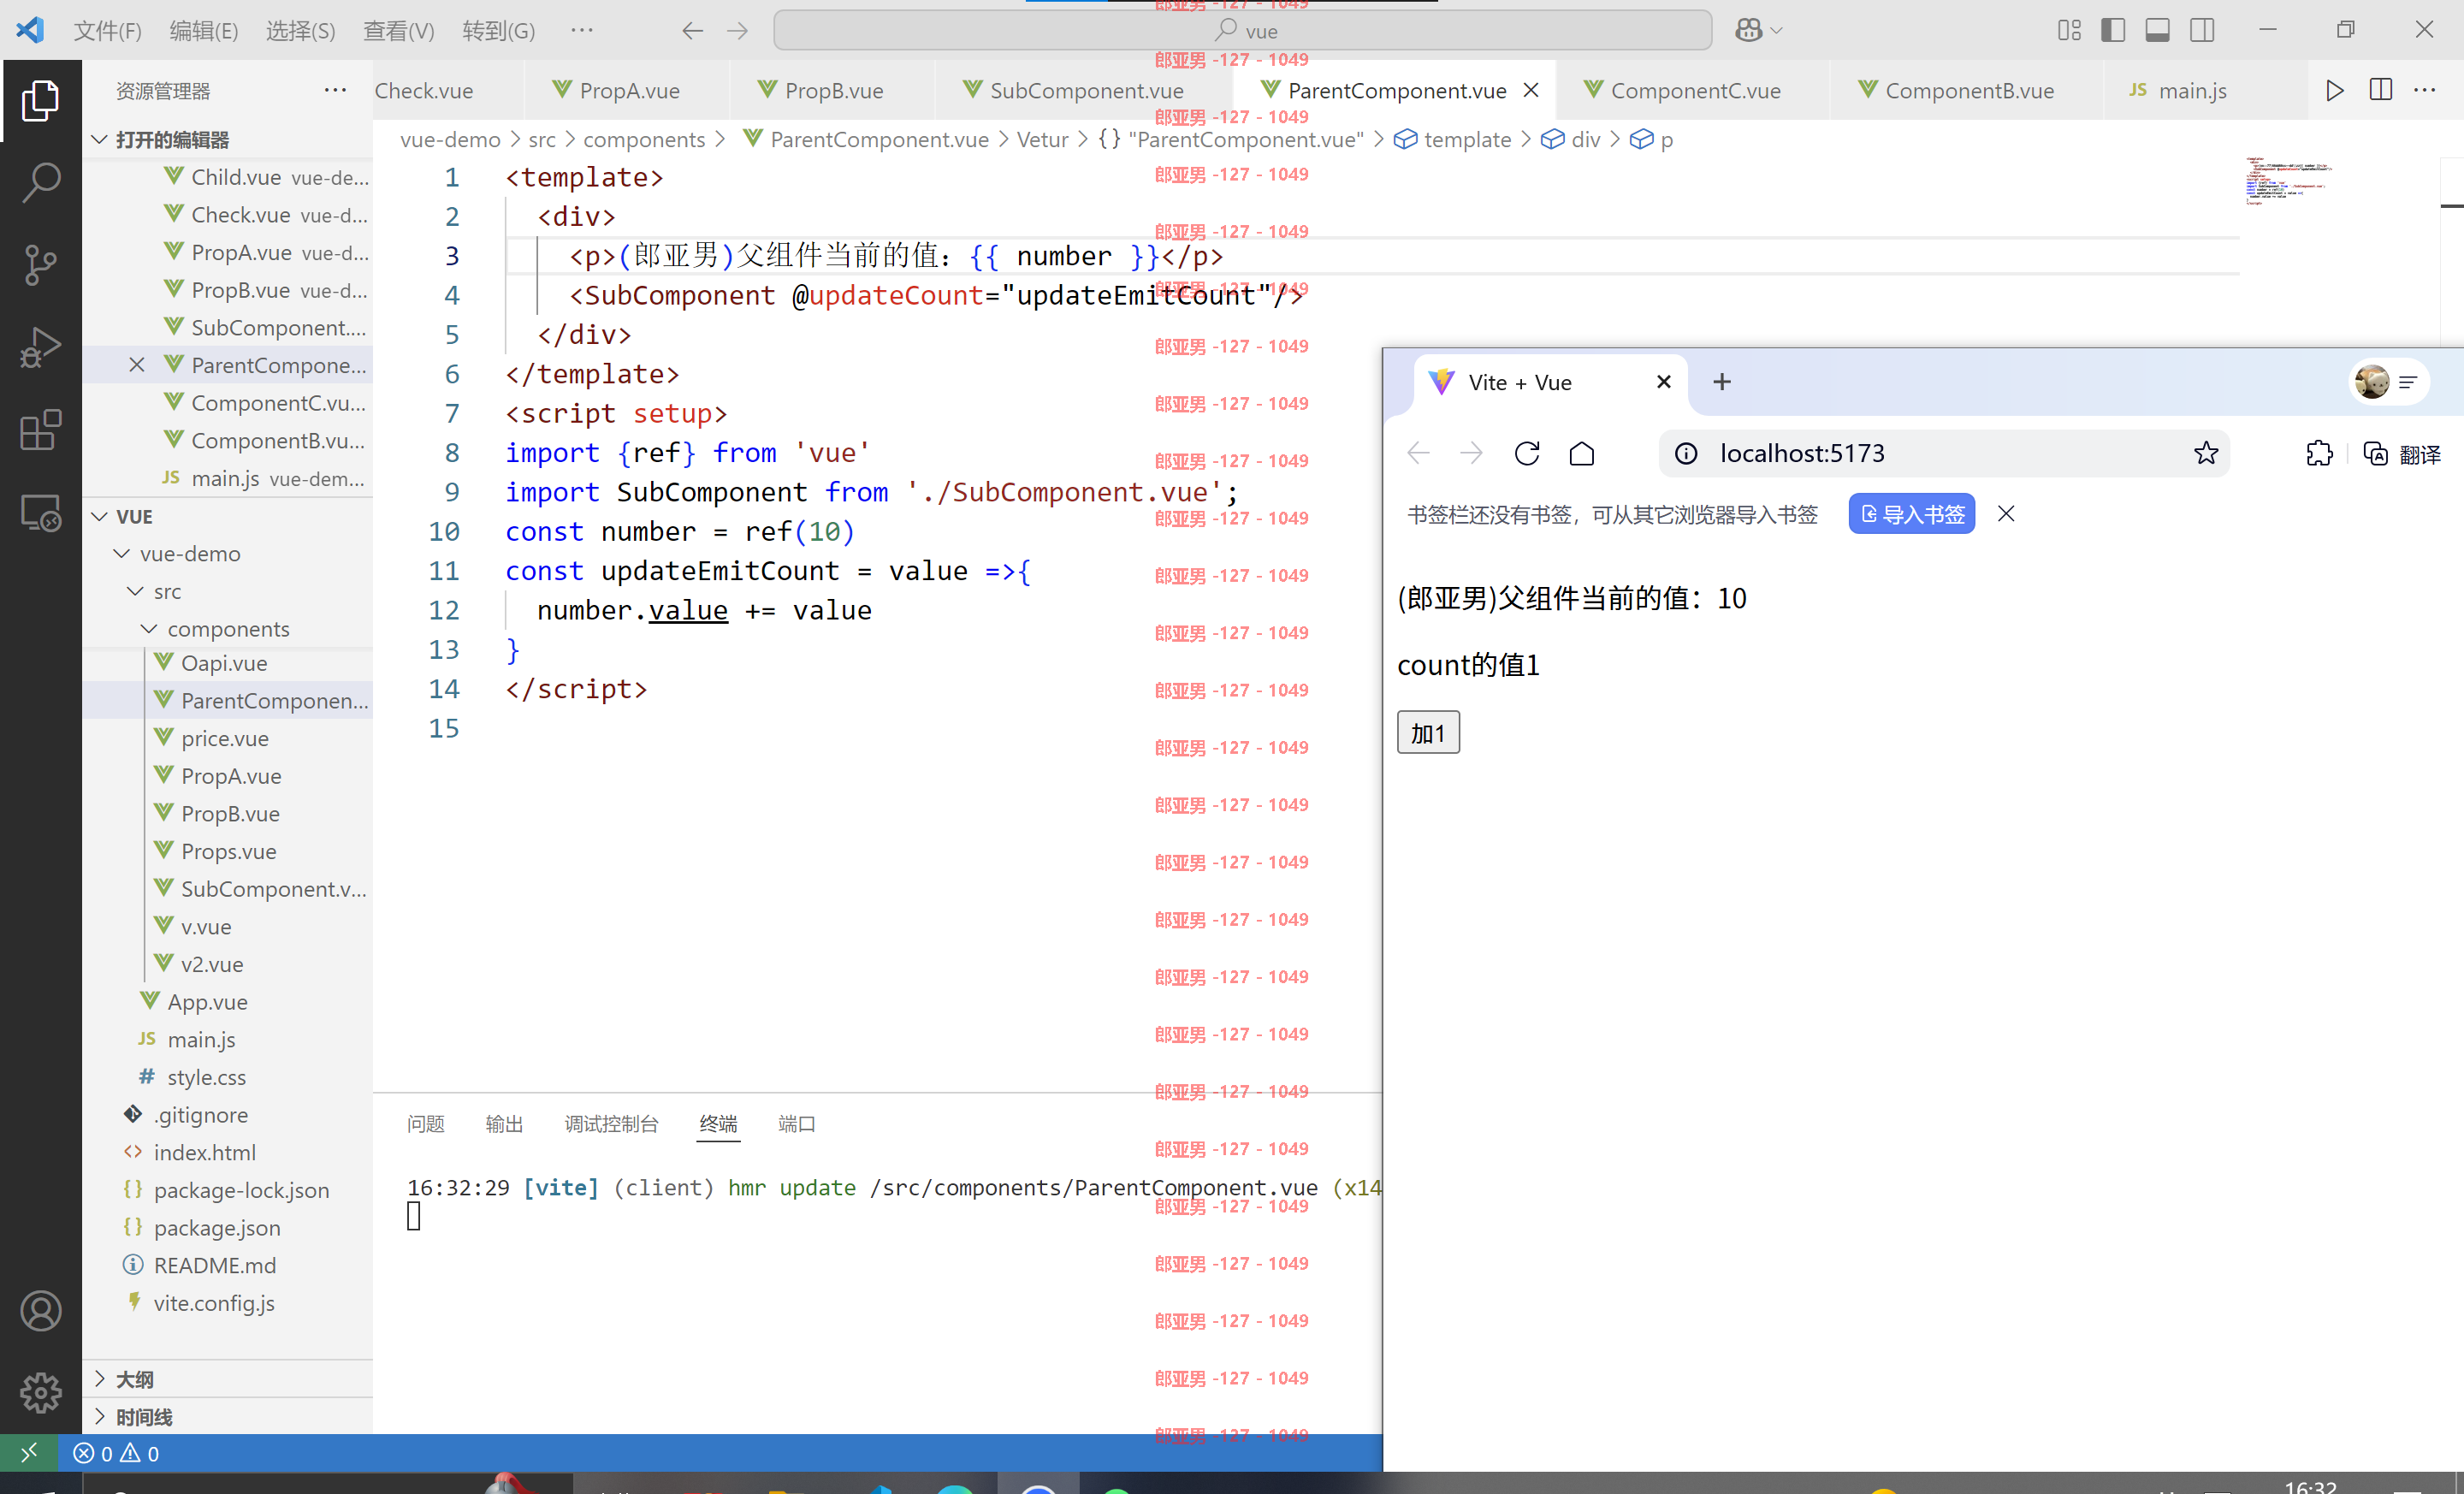Open the Search view in activity bar
Screen dimensions: 2464x1494
(x=41, y=182)
